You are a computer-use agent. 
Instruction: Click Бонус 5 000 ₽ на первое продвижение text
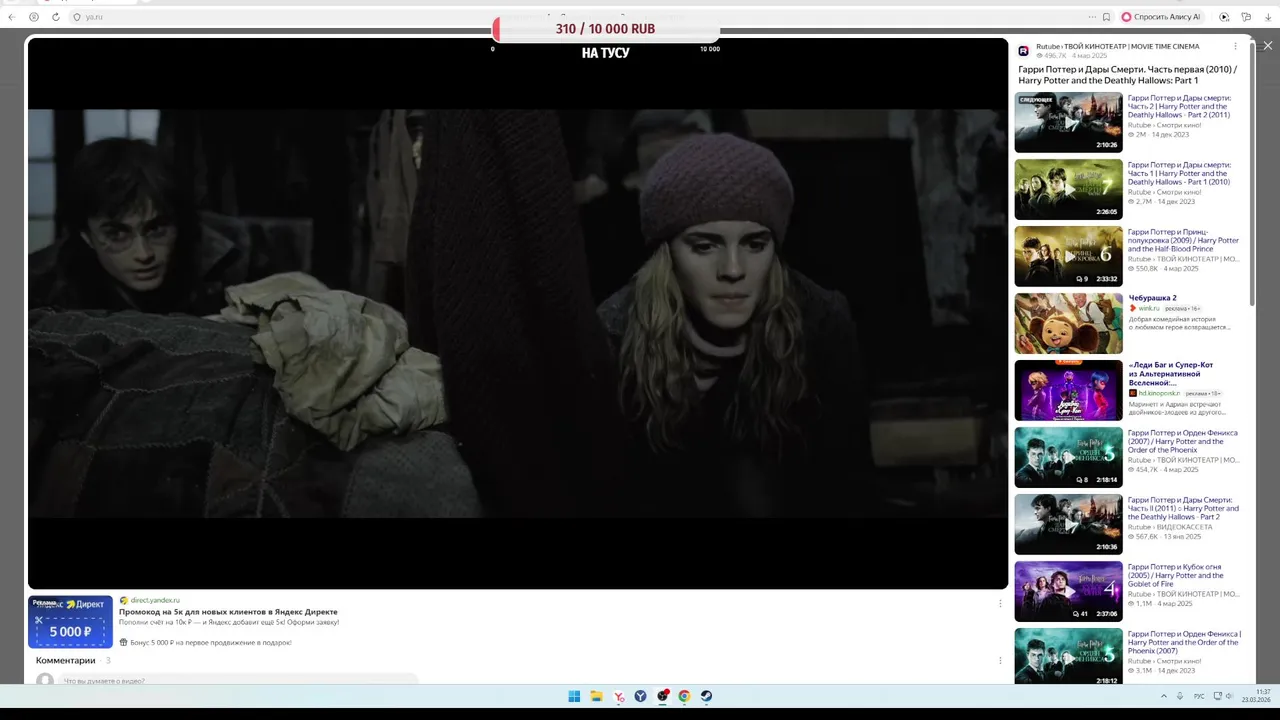210,643
